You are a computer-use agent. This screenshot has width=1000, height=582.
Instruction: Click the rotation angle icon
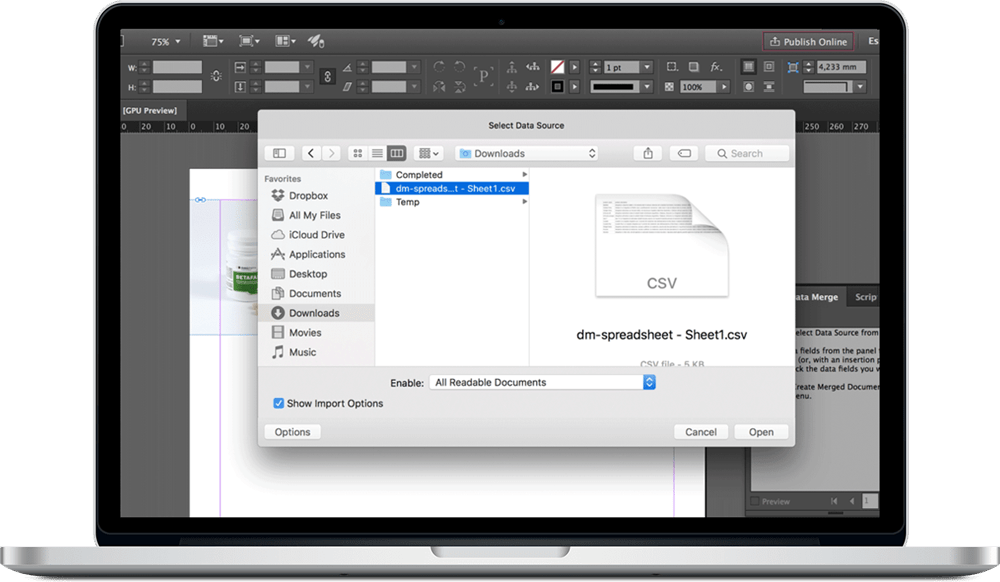tap(347, 67)
